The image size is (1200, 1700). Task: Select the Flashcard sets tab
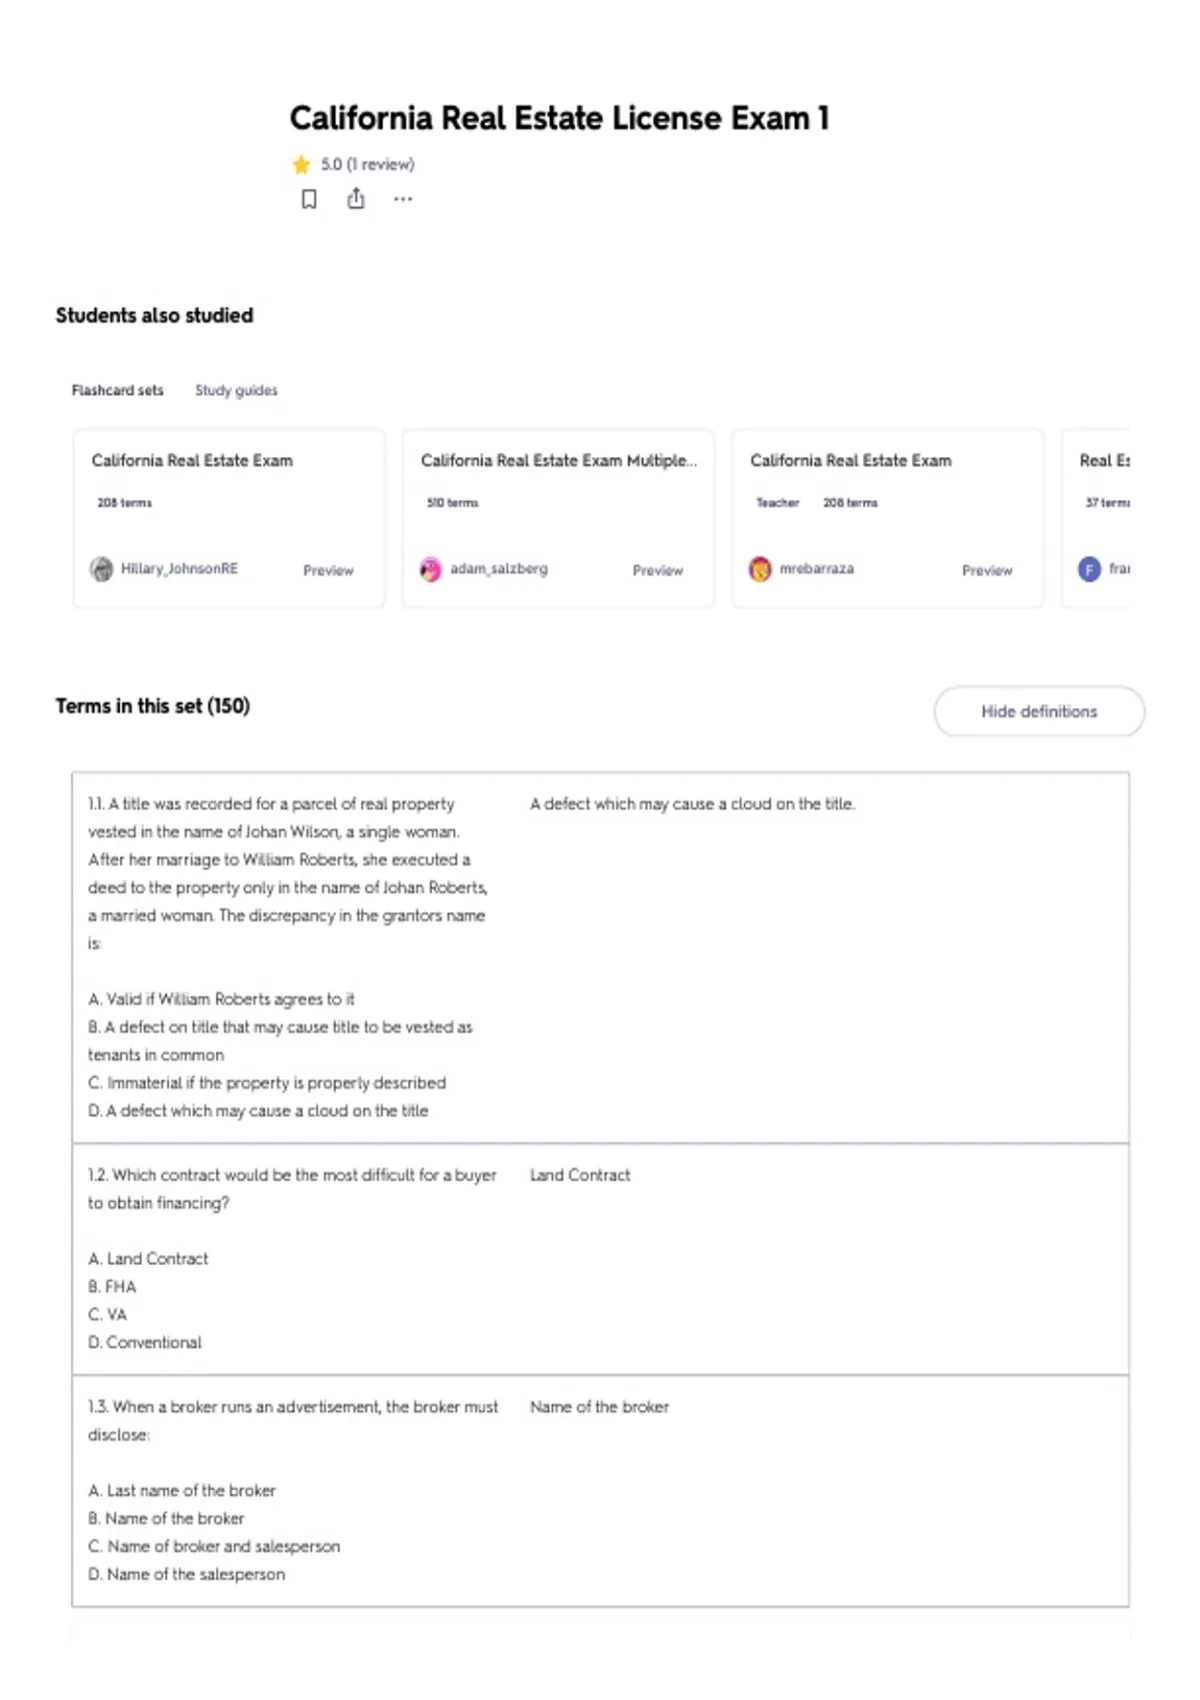coord(117,390)
